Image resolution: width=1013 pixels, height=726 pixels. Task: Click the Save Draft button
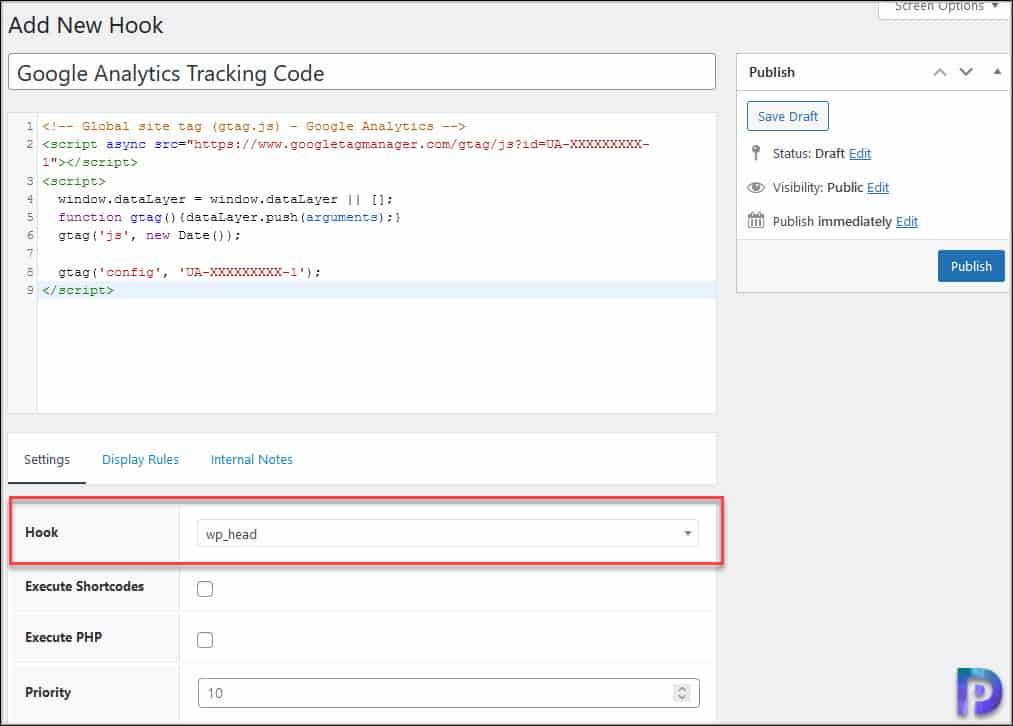[x=788, y=116]
